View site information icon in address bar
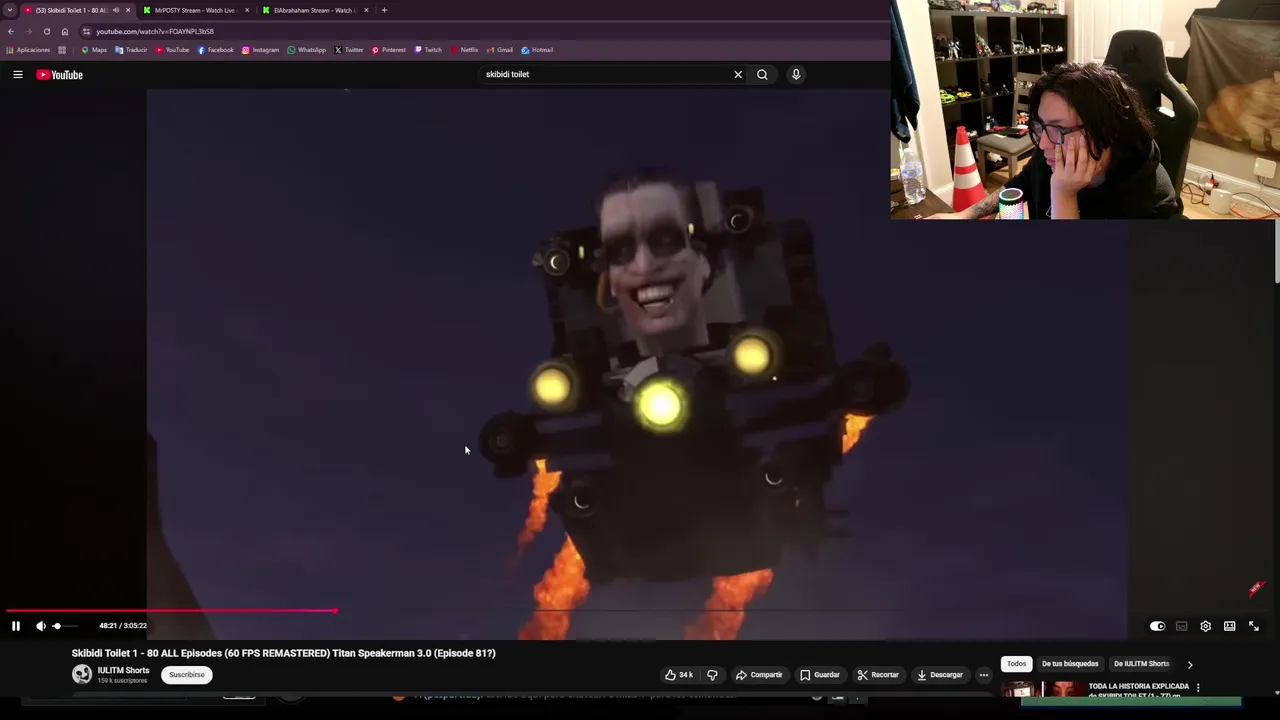1280x720 pixels. click(86, 31)
